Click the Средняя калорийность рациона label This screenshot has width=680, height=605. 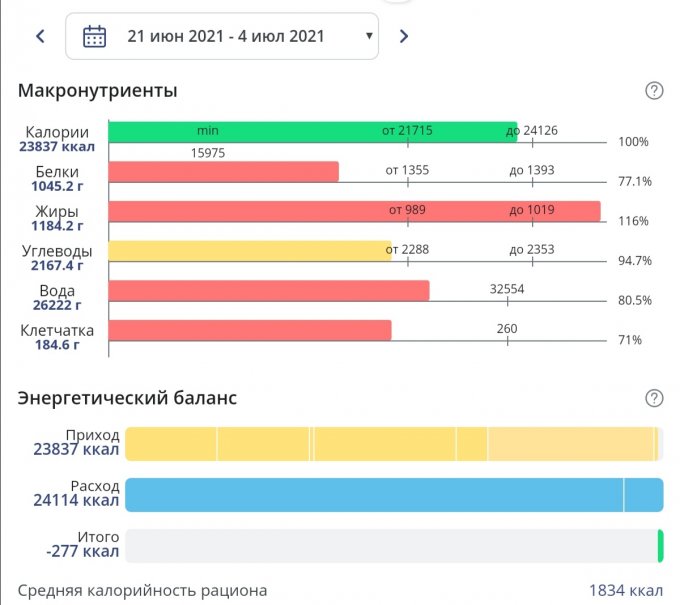[x=142, y=591]
